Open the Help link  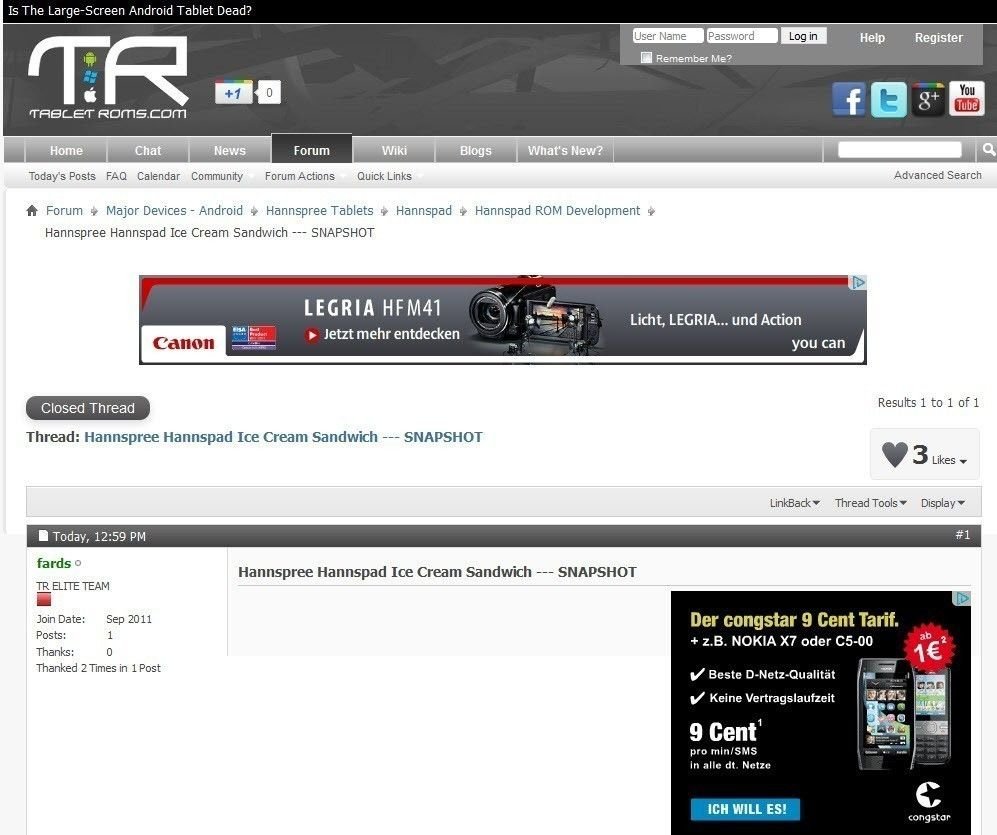tap(872, 38)
